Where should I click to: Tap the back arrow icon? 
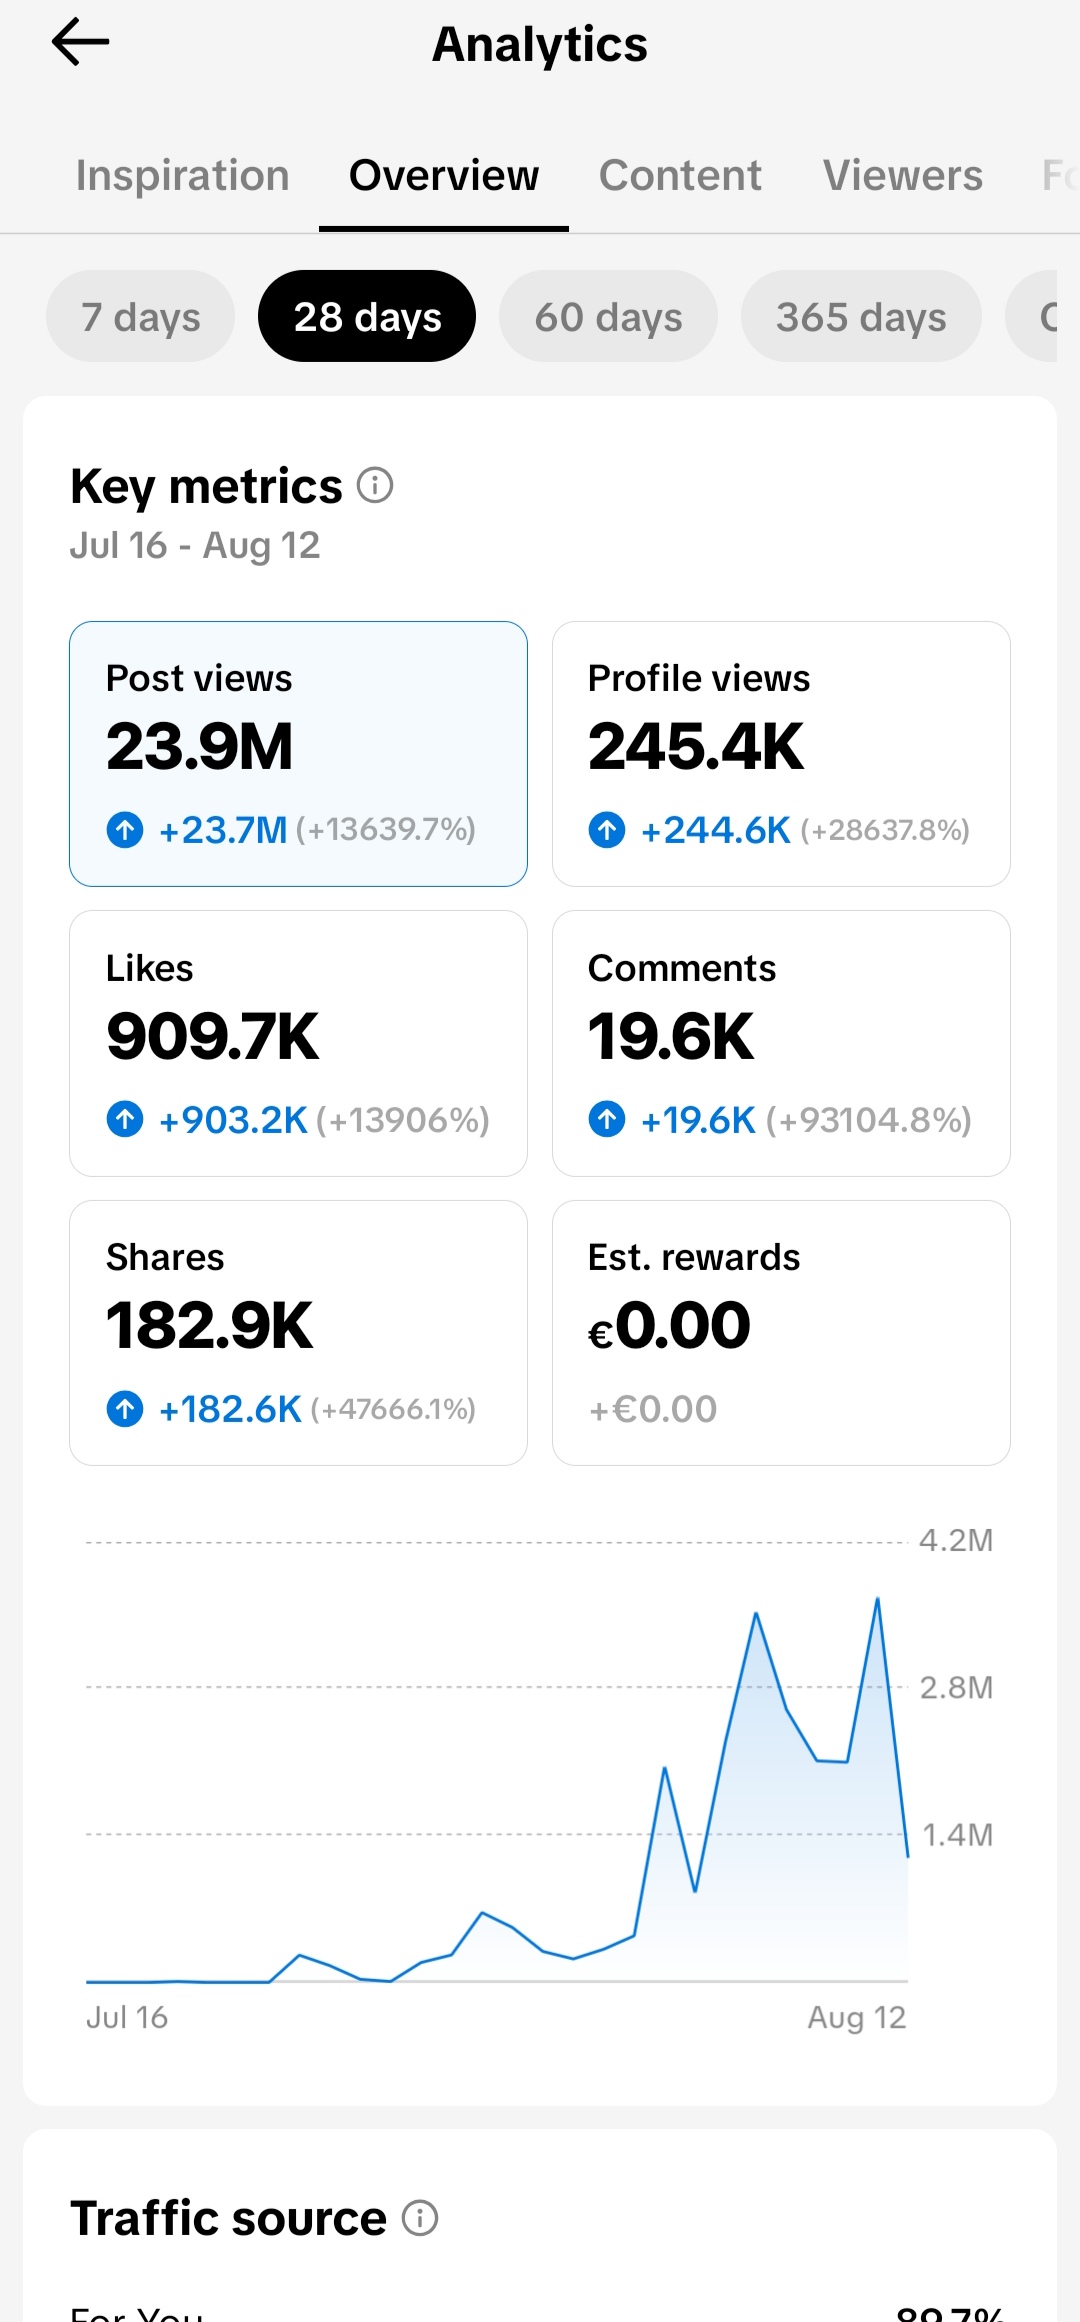[80, 43]
